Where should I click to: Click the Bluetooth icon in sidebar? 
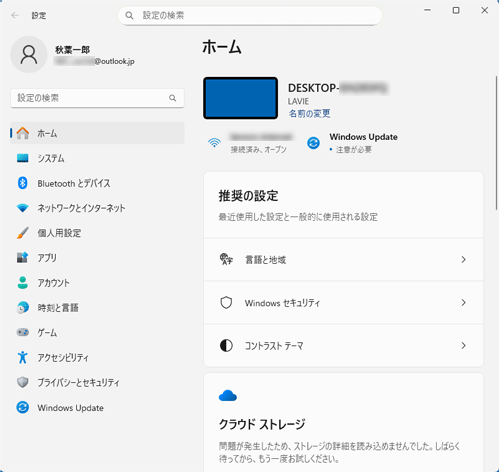pos(23,183)
